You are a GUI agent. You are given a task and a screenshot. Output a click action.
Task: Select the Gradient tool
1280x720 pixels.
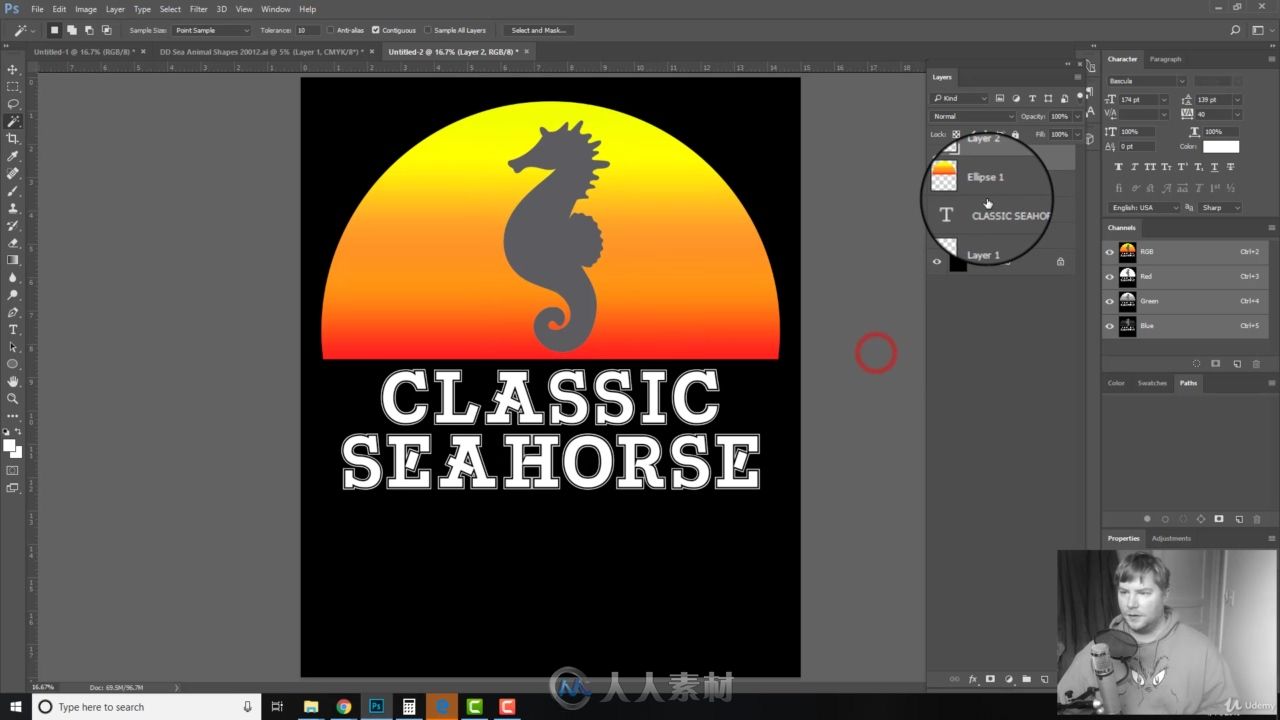coord(13,260)
